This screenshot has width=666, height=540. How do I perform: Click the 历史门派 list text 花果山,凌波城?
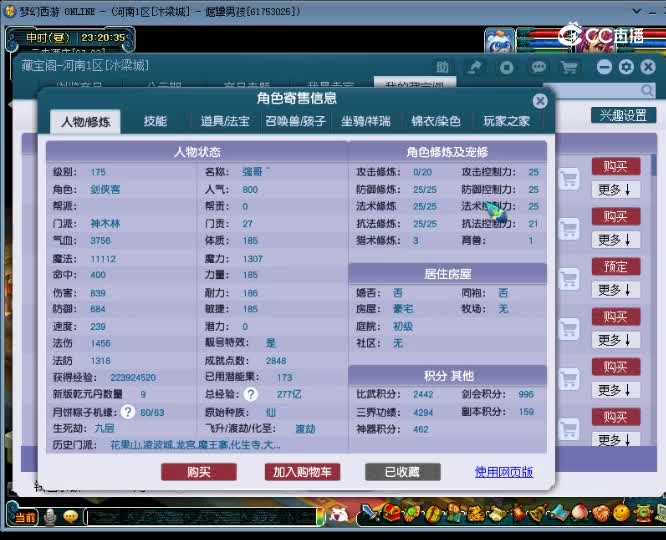click(x=195, y=445)
